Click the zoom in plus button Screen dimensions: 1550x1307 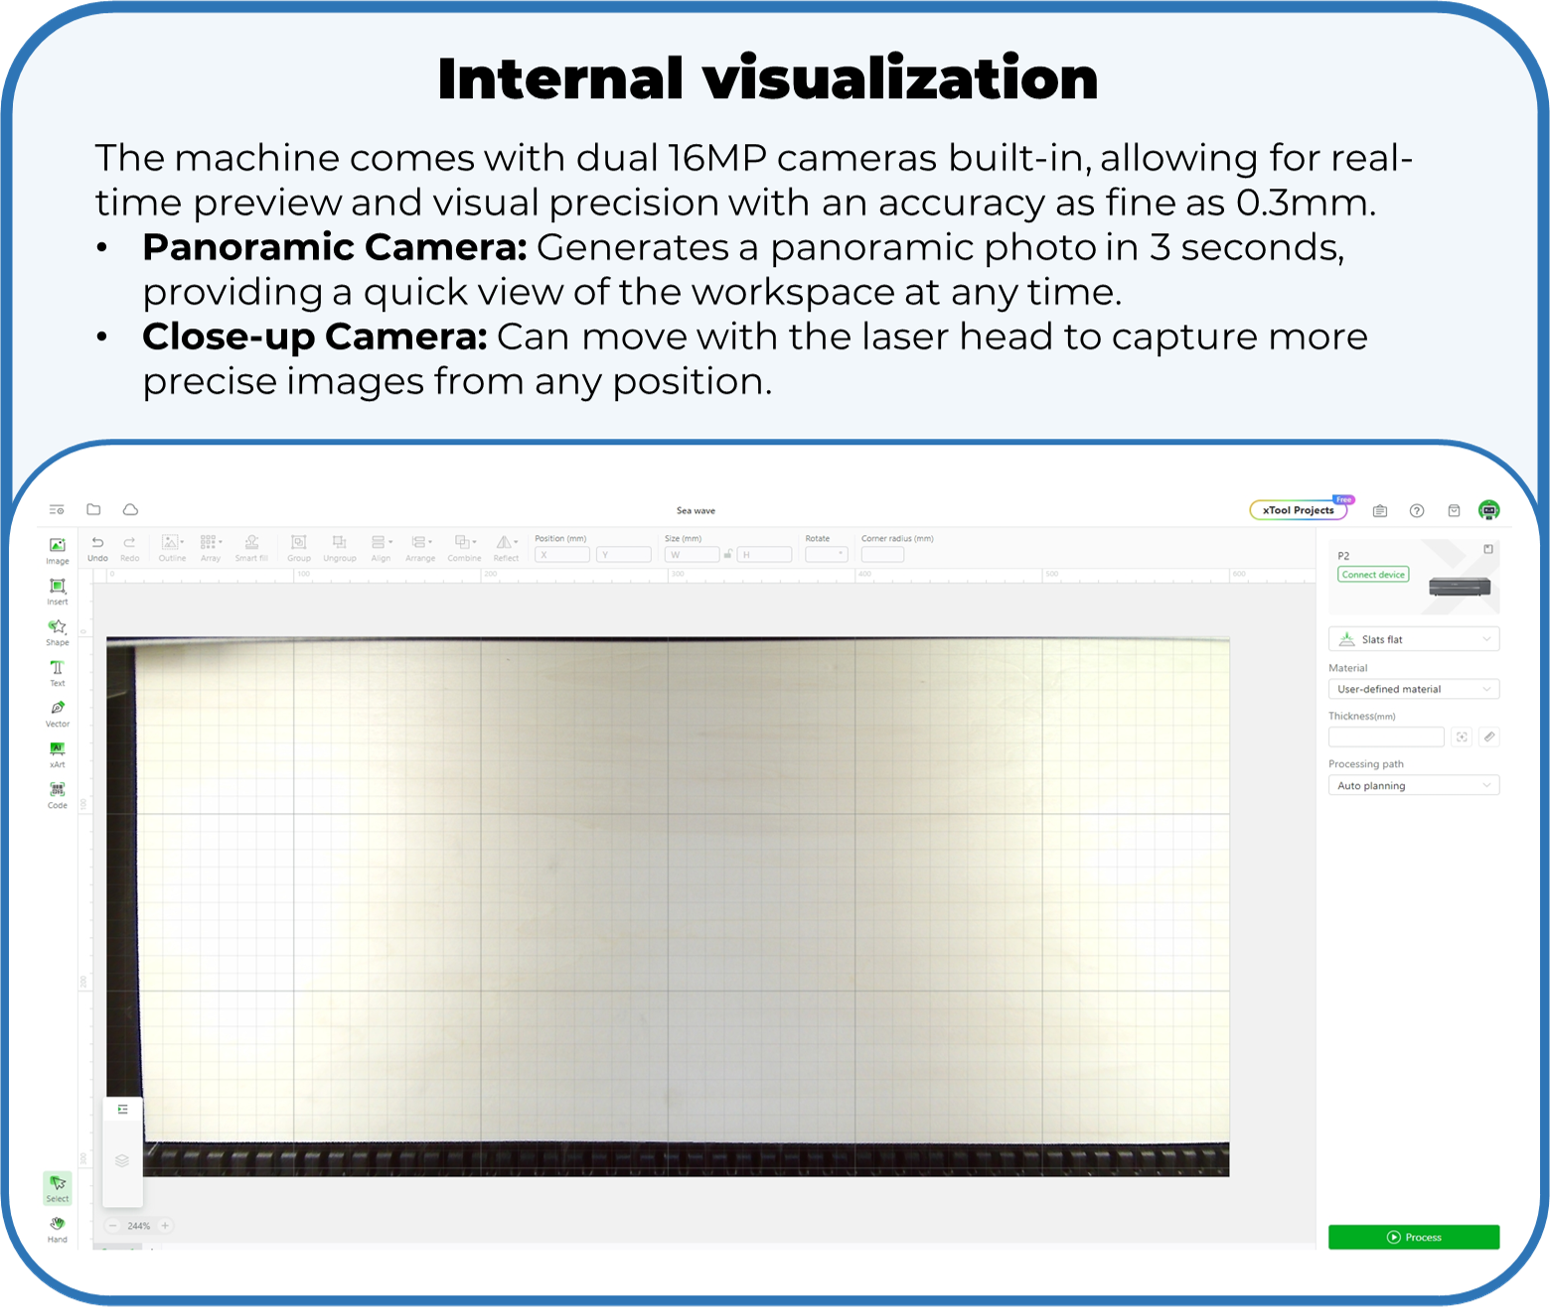[x=165, y=1226]
